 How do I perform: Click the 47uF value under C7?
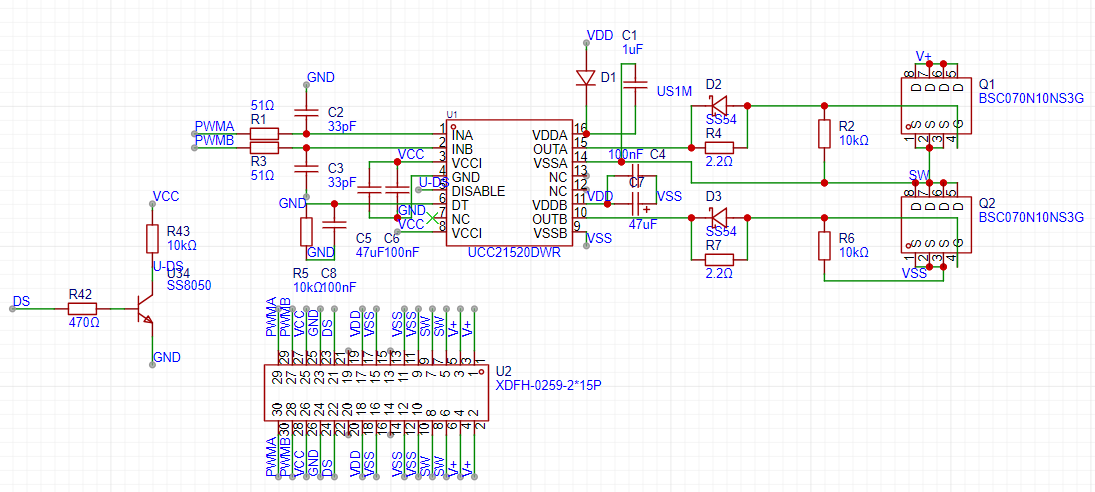(642, 224)
